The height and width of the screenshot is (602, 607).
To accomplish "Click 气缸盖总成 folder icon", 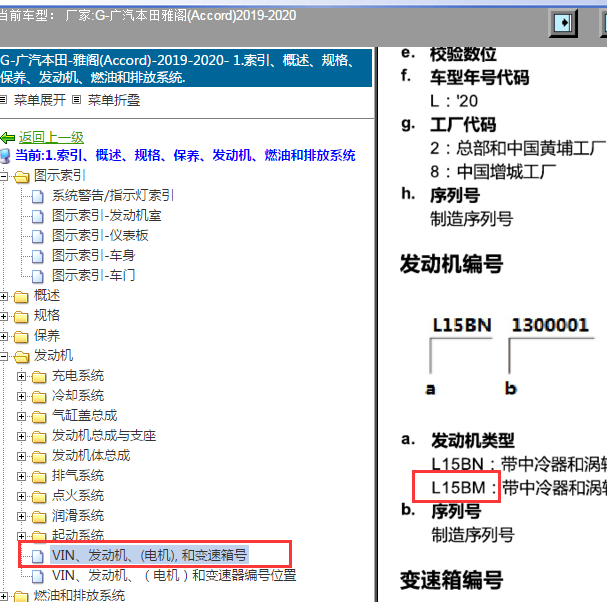I will pyautogui.click(x=39, y=417).
